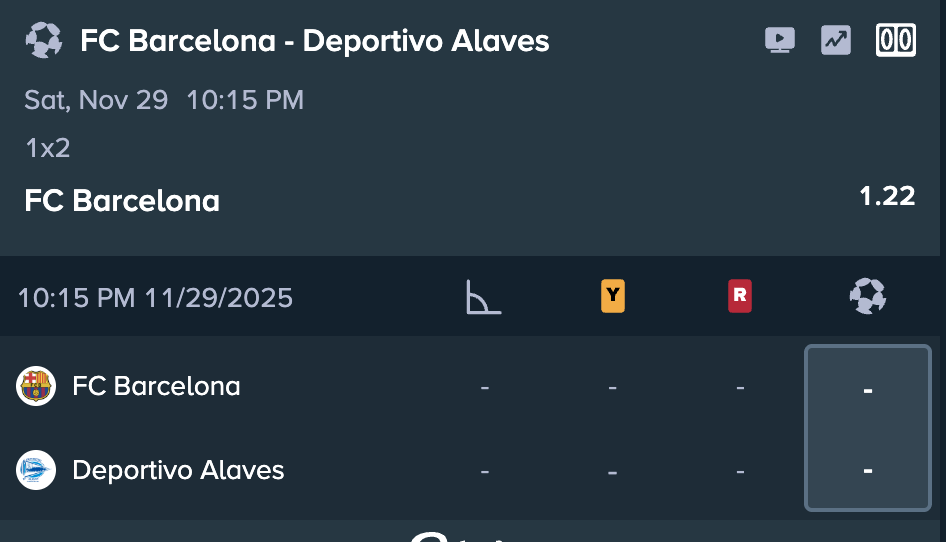Click the live stream TV icon
The image size is (946, 542).
click(x=779, y=40)
